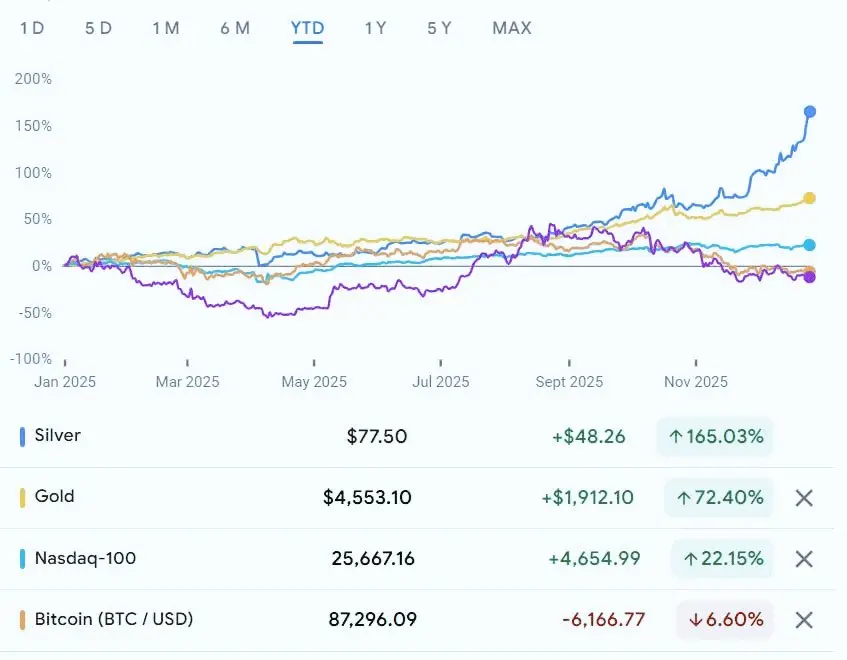
Task: Switch chart to 6M range
Action: click(x=235, y=28)
